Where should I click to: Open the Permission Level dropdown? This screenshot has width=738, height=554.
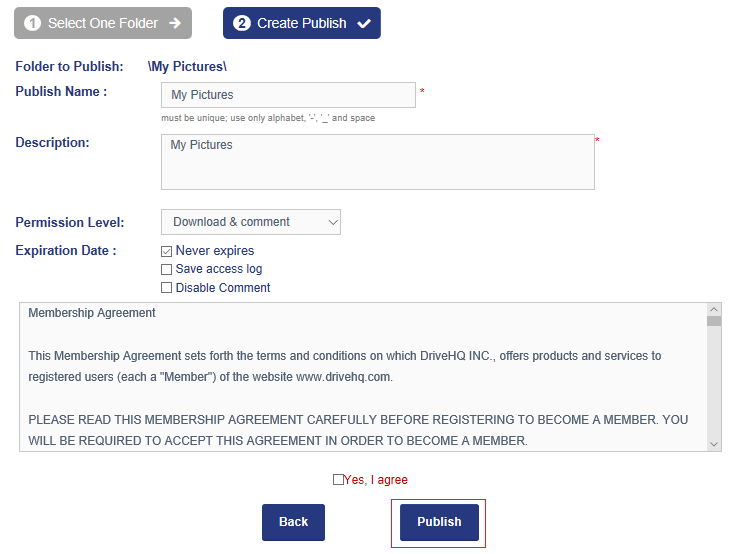251,222
